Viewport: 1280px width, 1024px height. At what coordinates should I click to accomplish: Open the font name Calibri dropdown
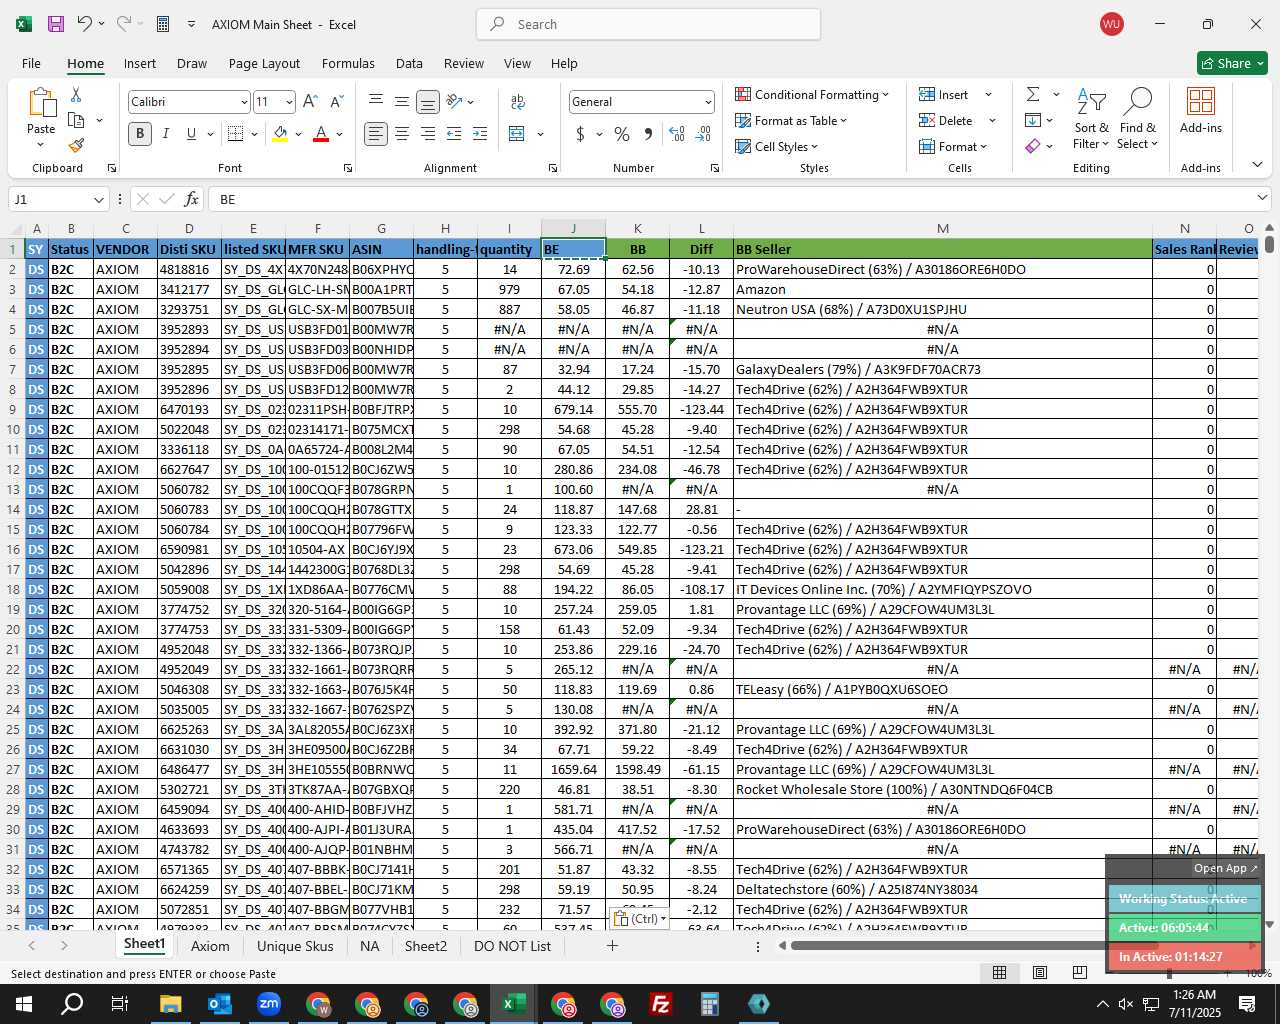pyautogui.click(x=243, y=102)
